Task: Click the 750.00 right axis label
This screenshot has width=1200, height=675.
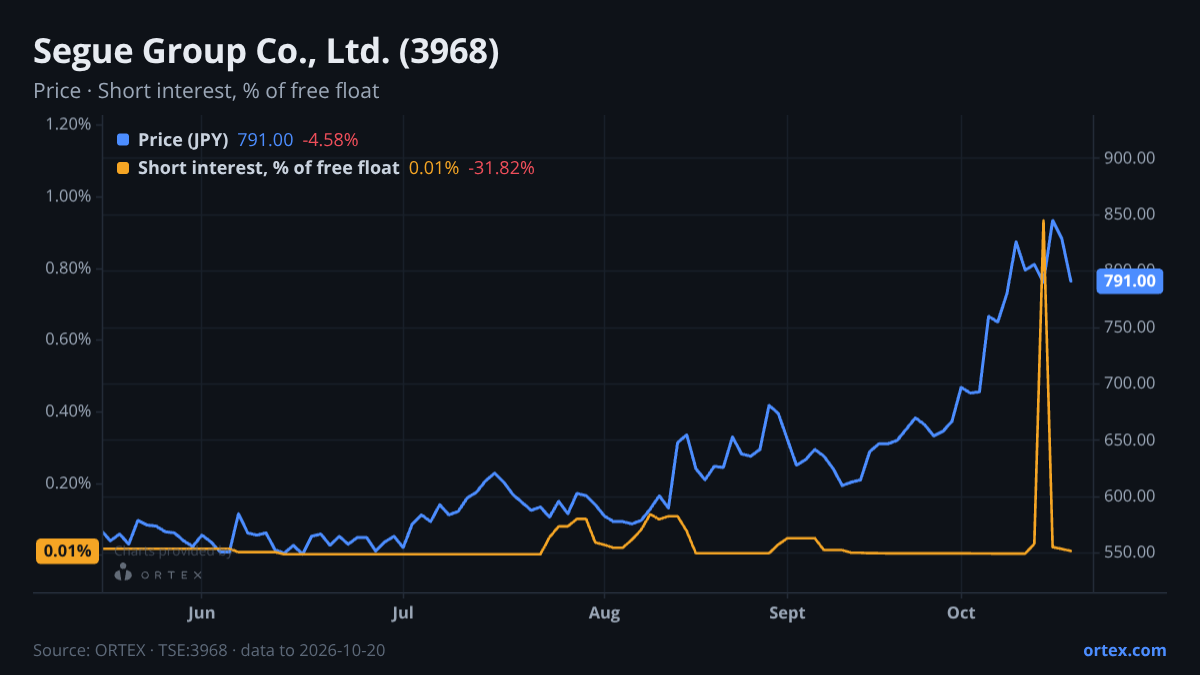Action: [x=1130, y=327]
